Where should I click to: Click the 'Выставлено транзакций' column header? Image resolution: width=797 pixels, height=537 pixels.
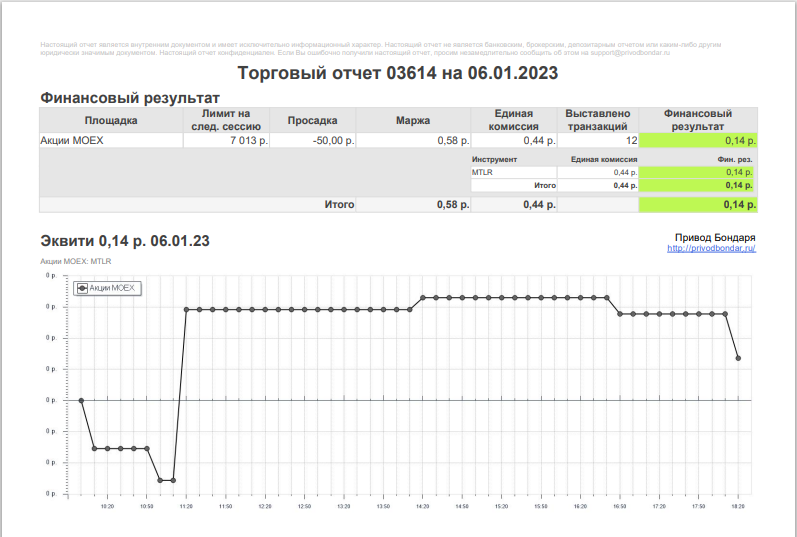[597, 120]
